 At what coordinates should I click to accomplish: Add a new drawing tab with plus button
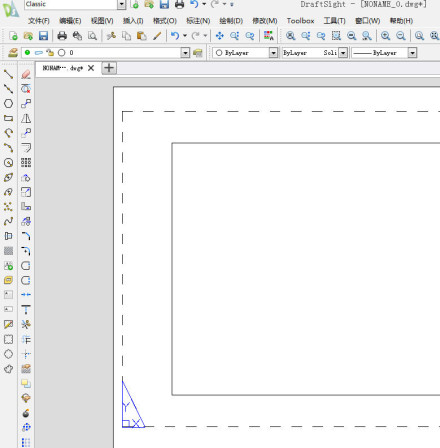[x=109, y=68]
